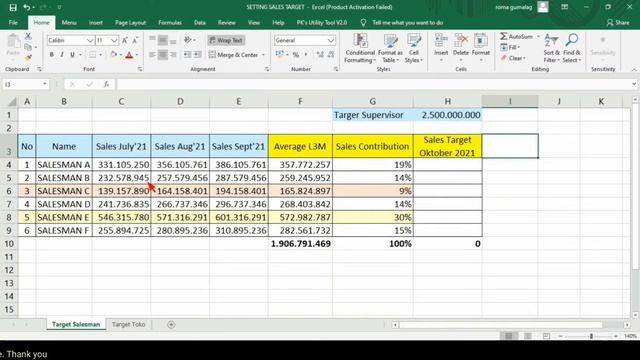
Task: Click Tell me what you want to do
Action: click(x=408, y=23)
